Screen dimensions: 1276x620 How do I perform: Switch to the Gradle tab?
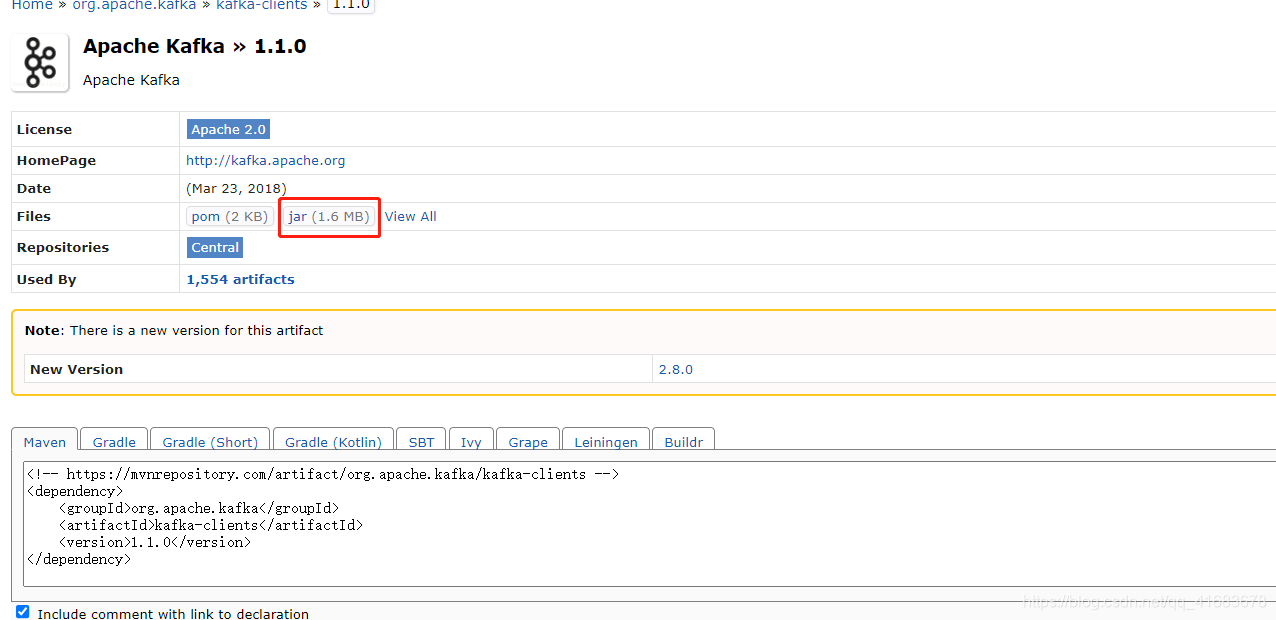[114, 441]
